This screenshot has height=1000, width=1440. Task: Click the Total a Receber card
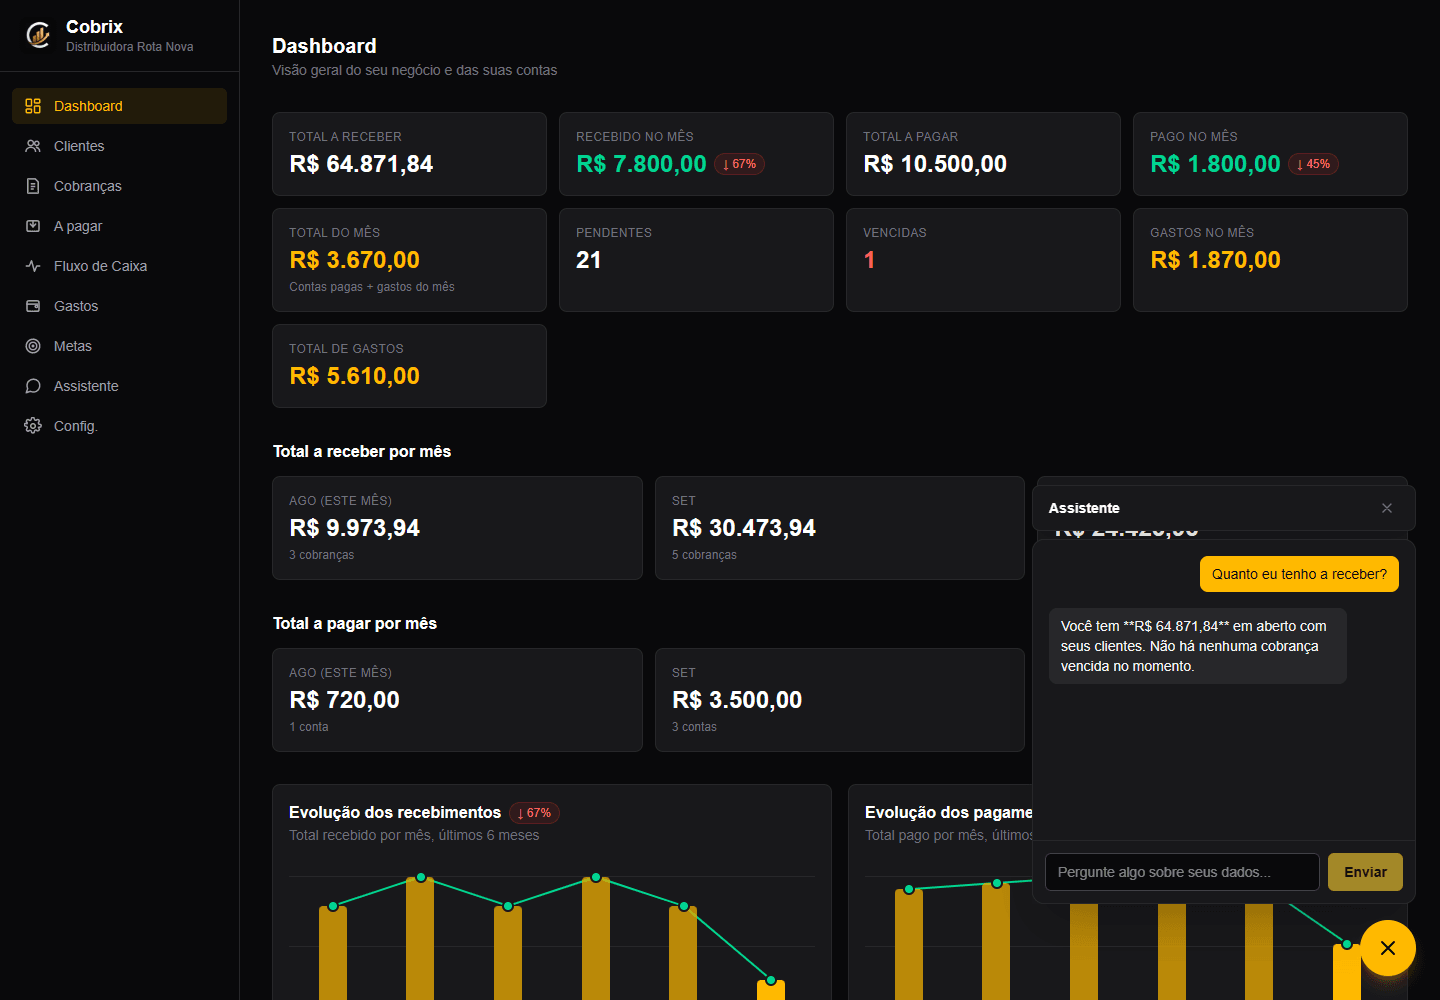[409, 154]
